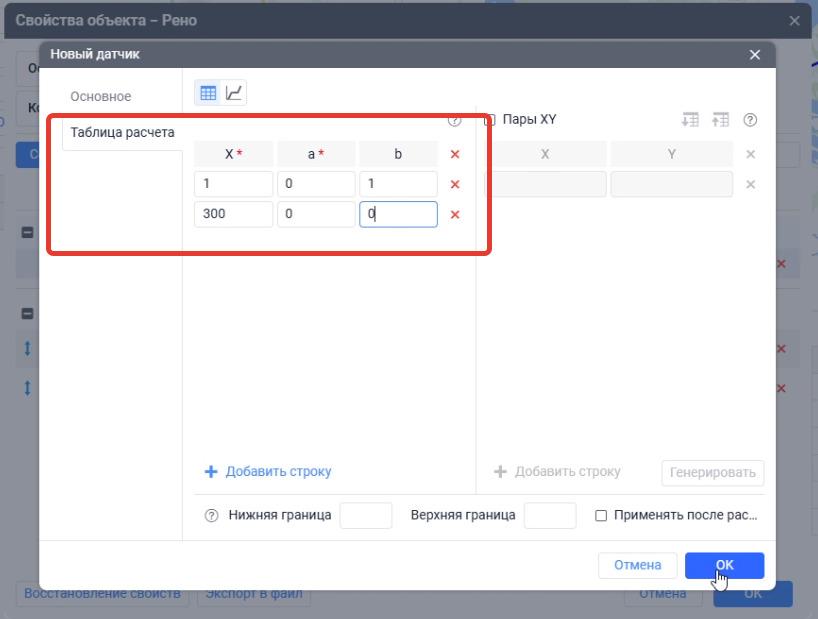Clear the whole calculation table via the header delete icon
The width and height of the screenshot is (818, 619).
tap(455, 154)
